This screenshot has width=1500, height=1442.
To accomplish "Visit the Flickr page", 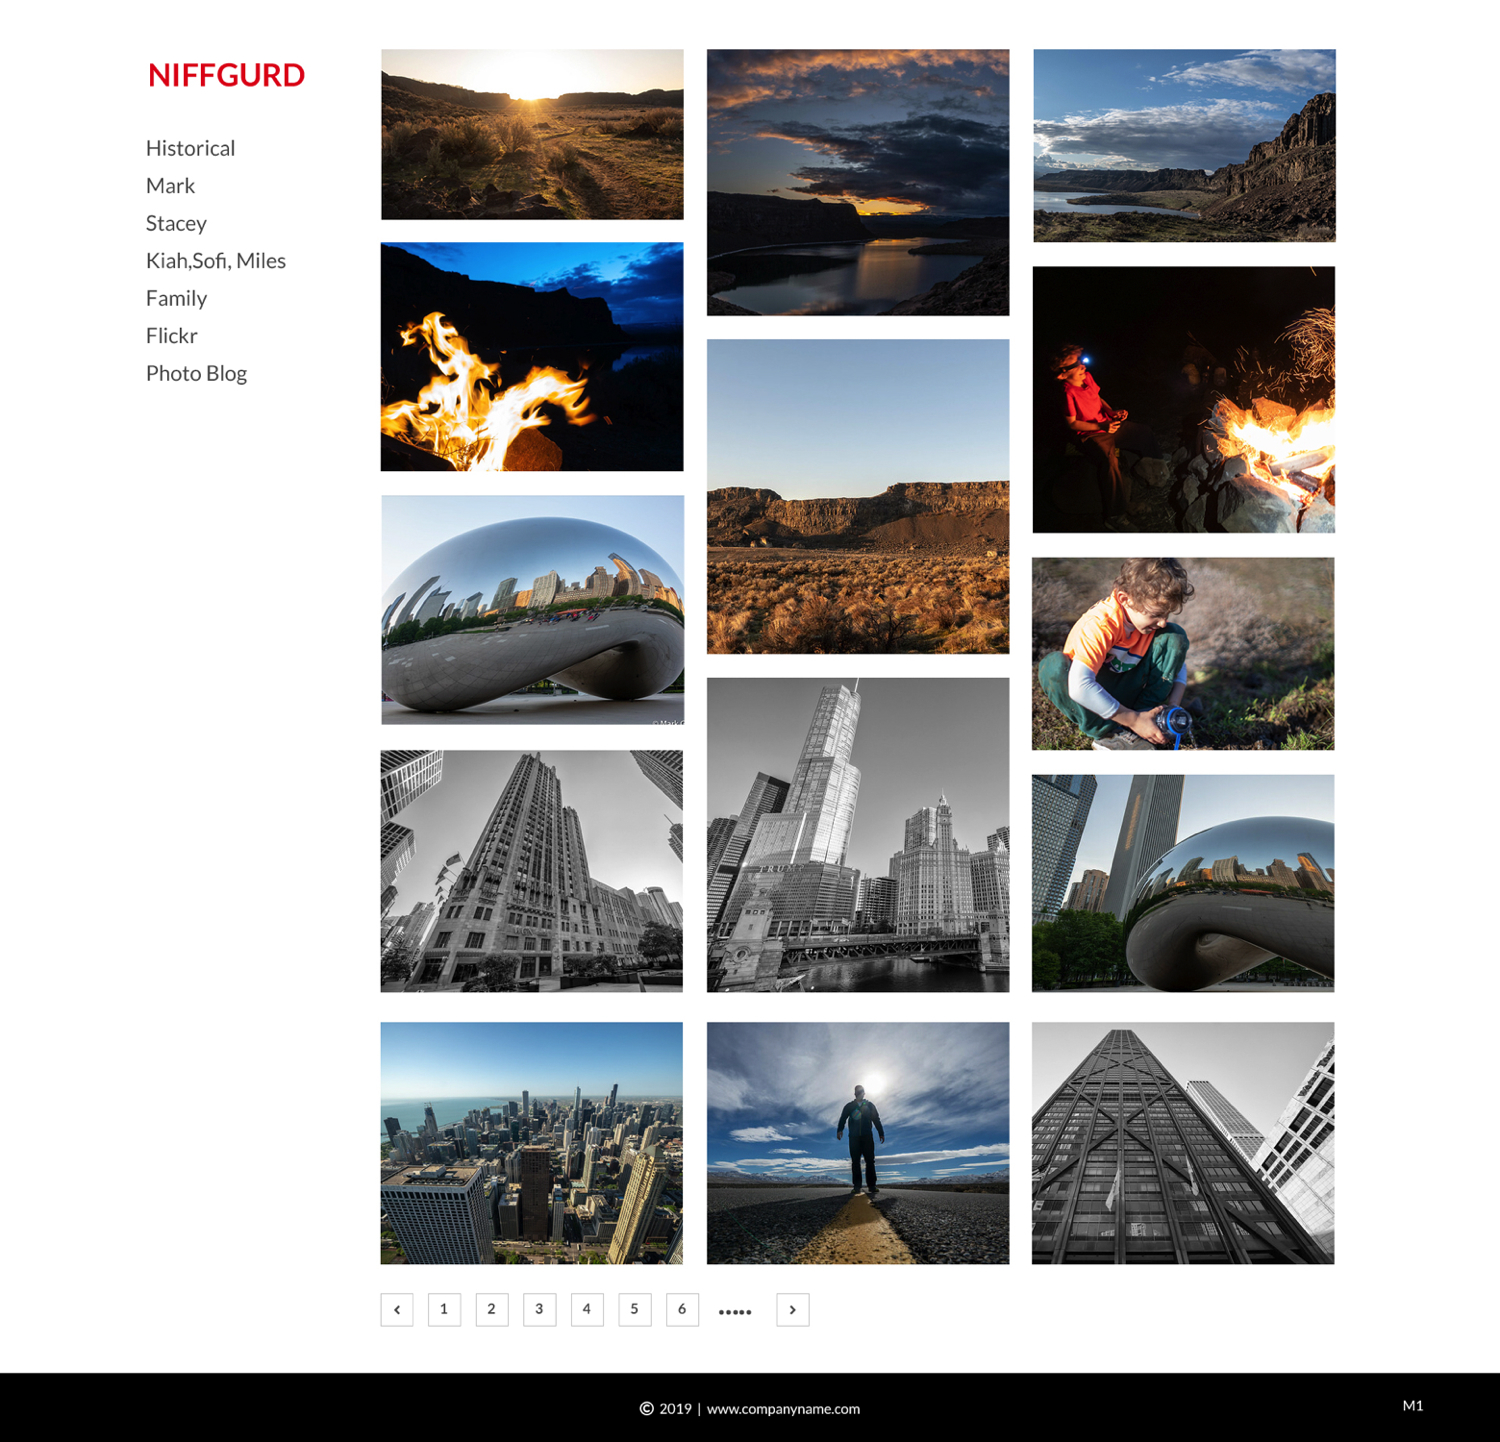I will click(171, 335).
